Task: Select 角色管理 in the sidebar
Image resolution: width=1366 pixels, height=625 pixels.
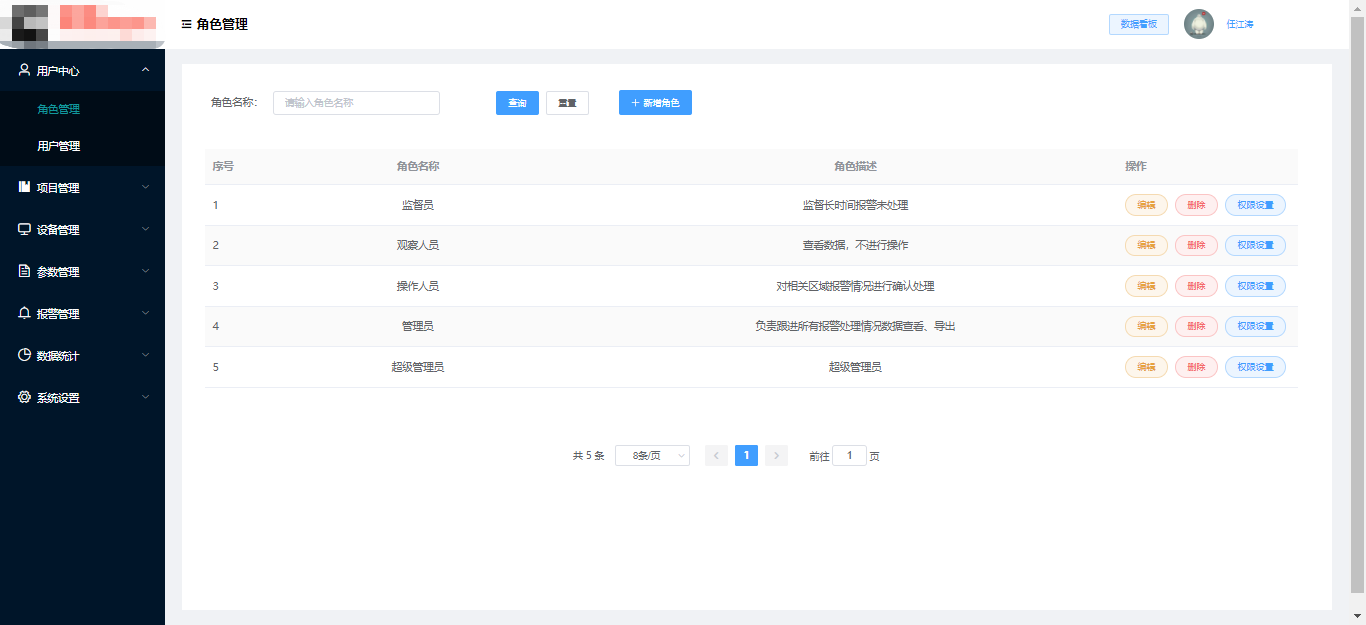Action: [59, 109]
